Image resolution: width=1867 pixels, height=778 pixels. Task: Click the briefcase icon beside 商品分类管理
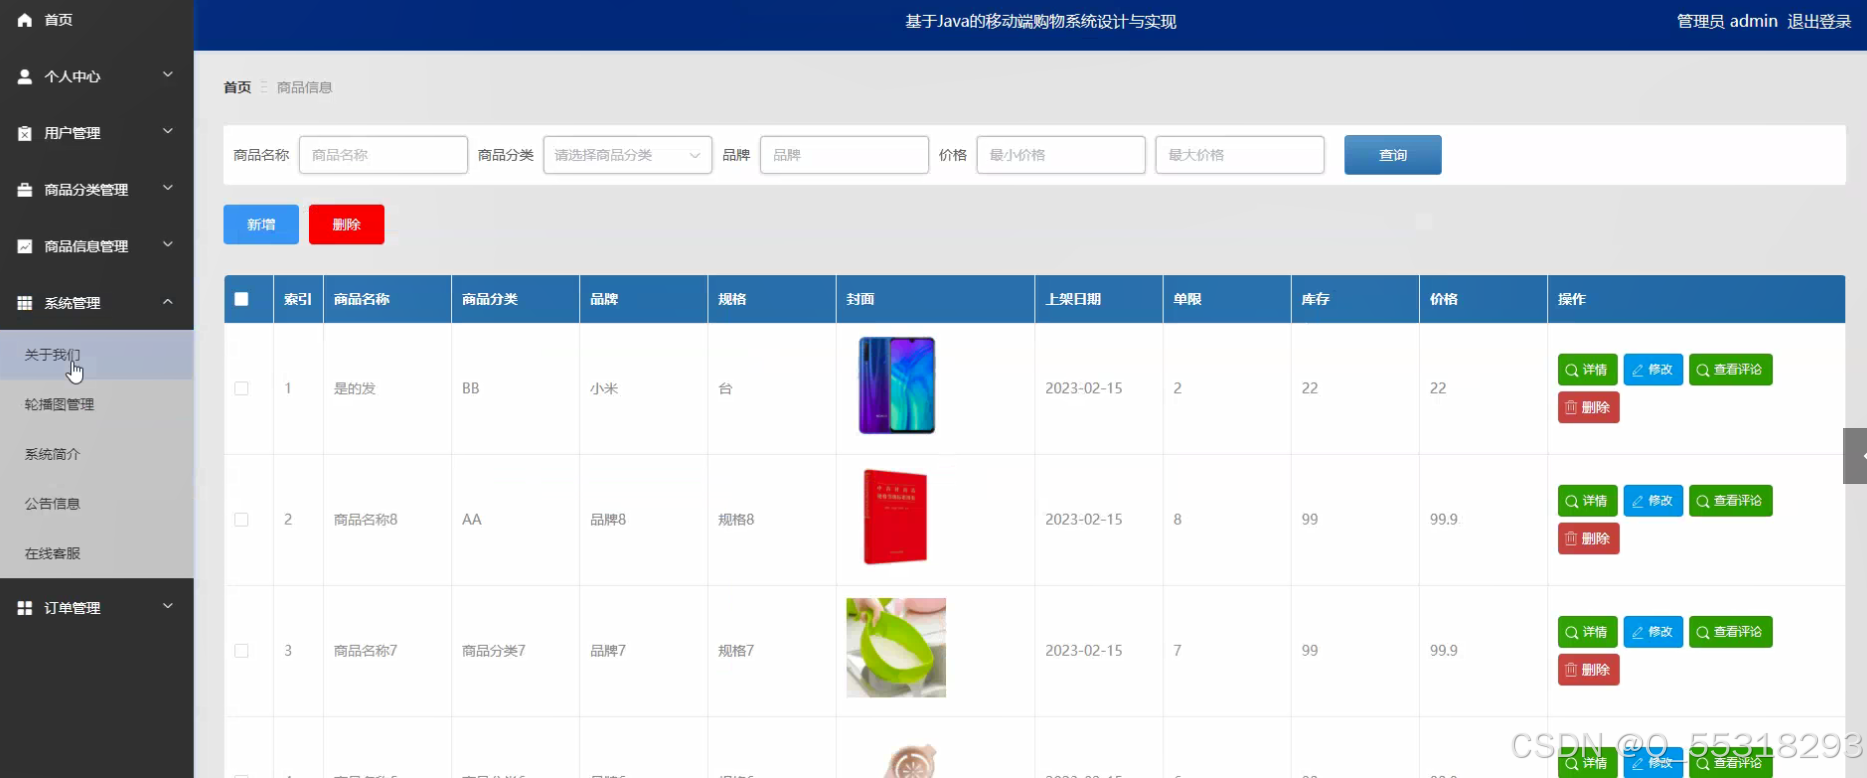(25, 190)
